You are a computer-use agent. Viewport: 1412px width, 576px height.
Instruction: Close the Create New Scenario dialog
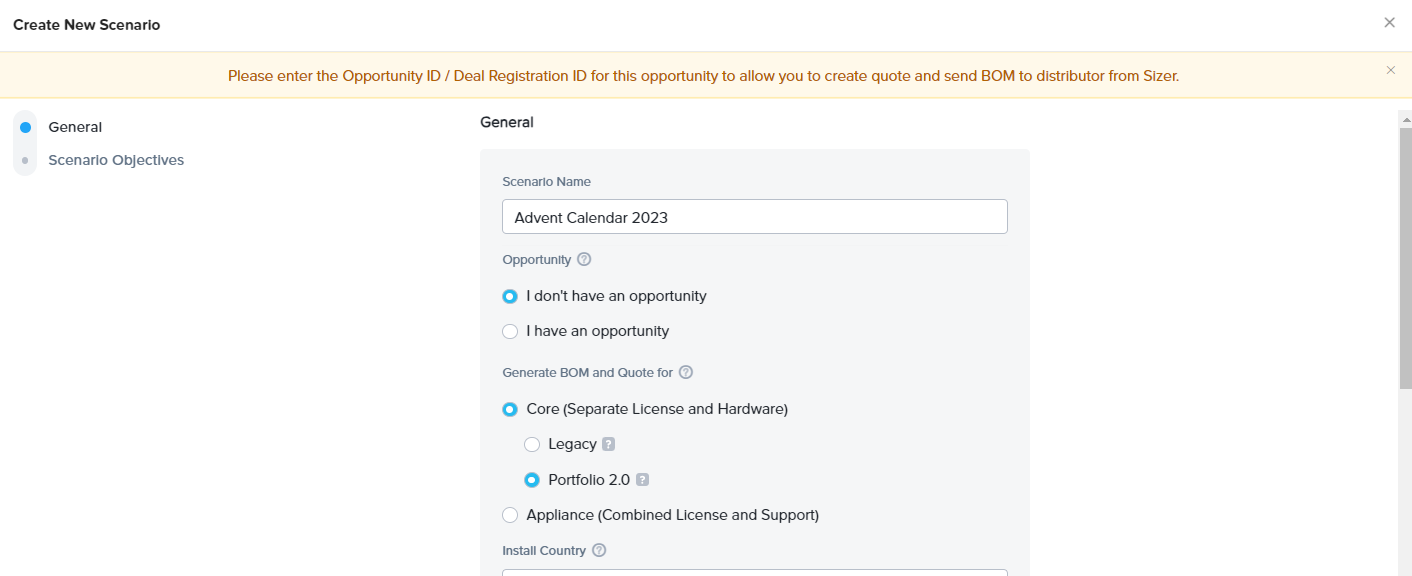coord(1389,23)
